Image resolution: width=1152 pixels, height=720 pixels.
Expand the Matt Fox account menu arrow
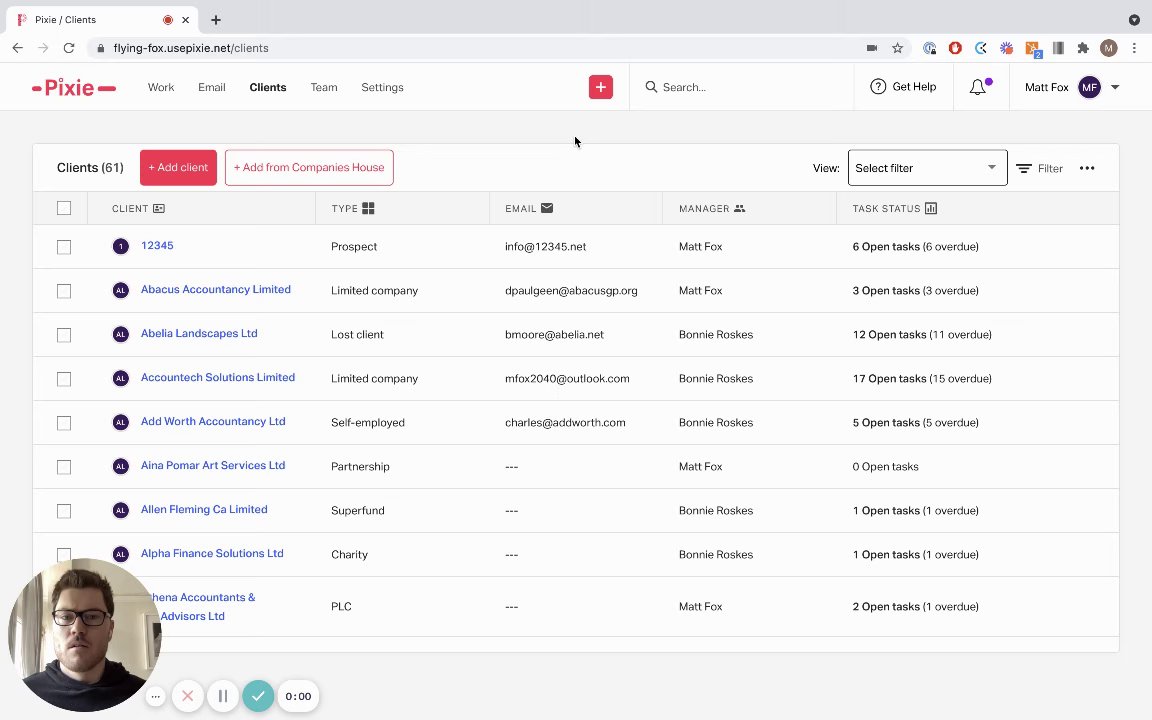[1115, 87]
